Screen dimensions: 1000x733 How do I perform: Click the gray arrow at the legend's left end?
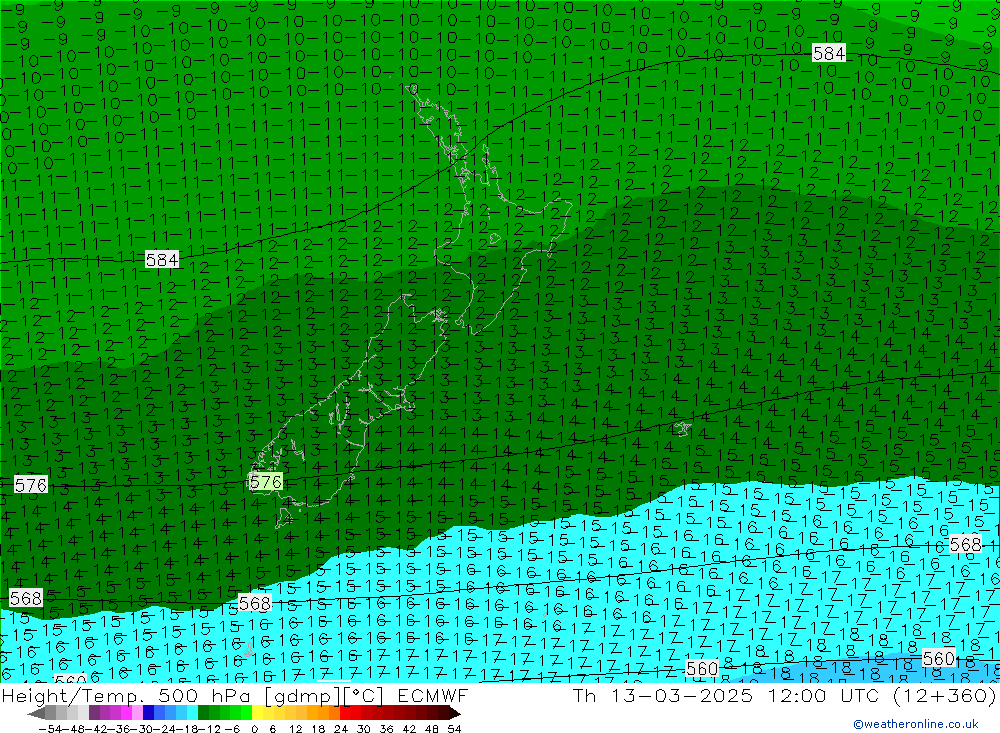click(x=36, y=713)
